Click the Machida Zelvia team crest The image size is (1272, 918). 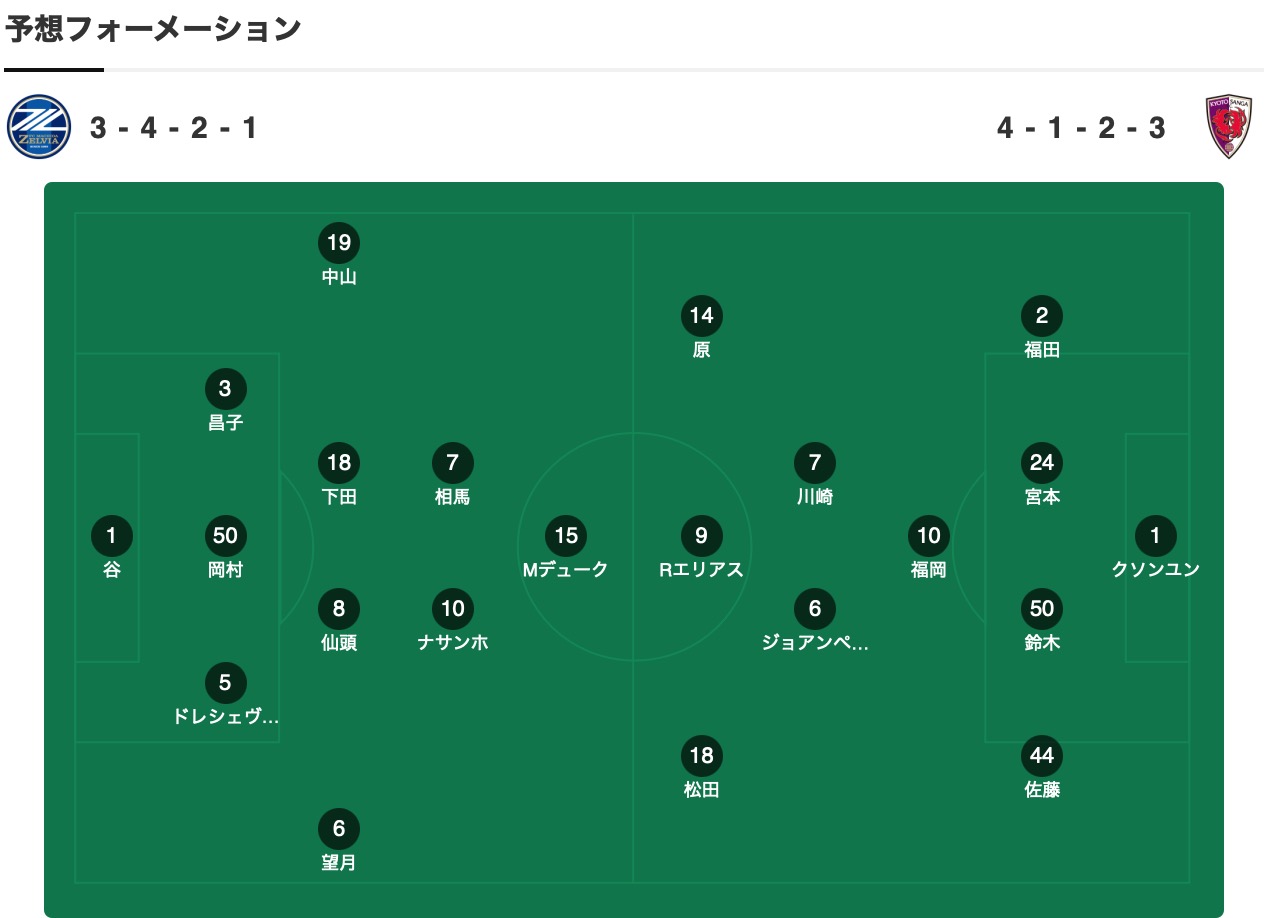[40, 127]
